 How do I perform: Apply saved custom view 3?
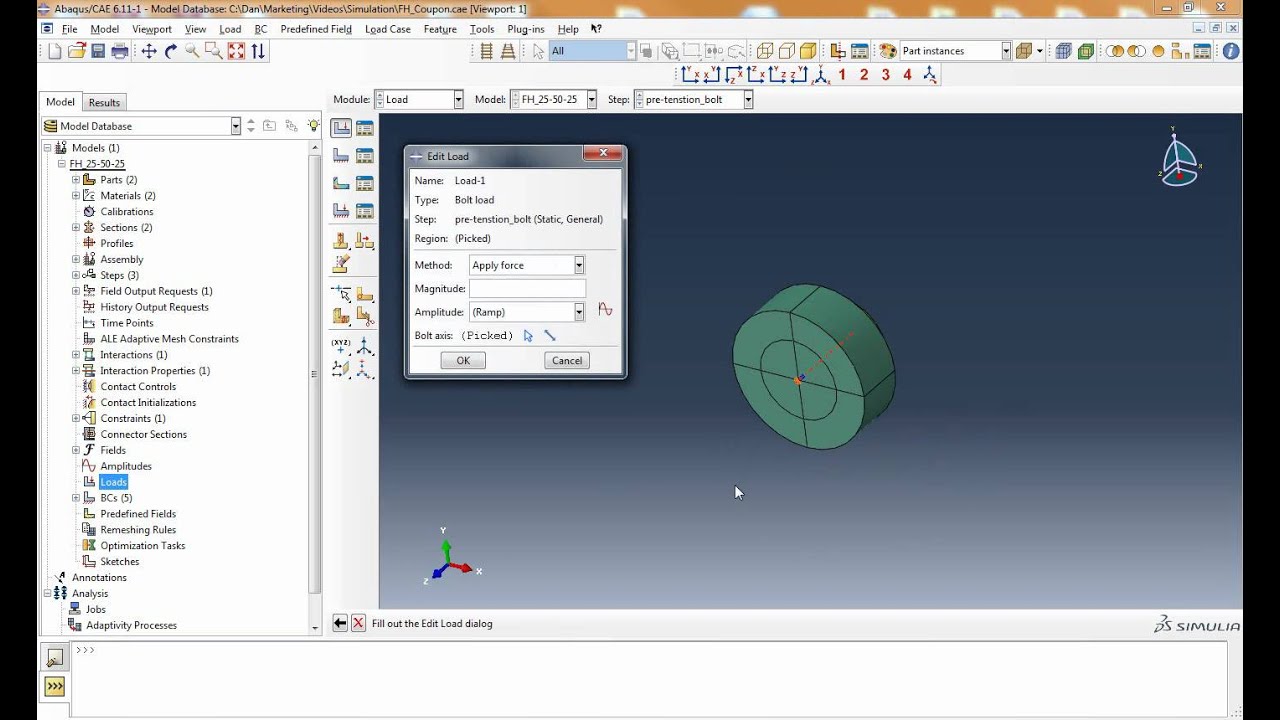click(x=886, y=74)
